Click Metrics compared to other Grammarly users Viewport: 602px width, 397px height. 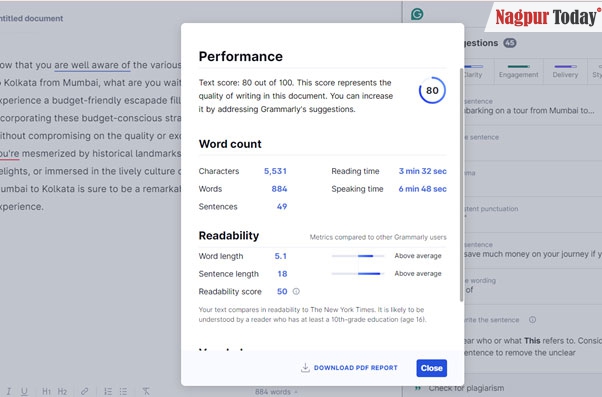click(x=378, y=237)
